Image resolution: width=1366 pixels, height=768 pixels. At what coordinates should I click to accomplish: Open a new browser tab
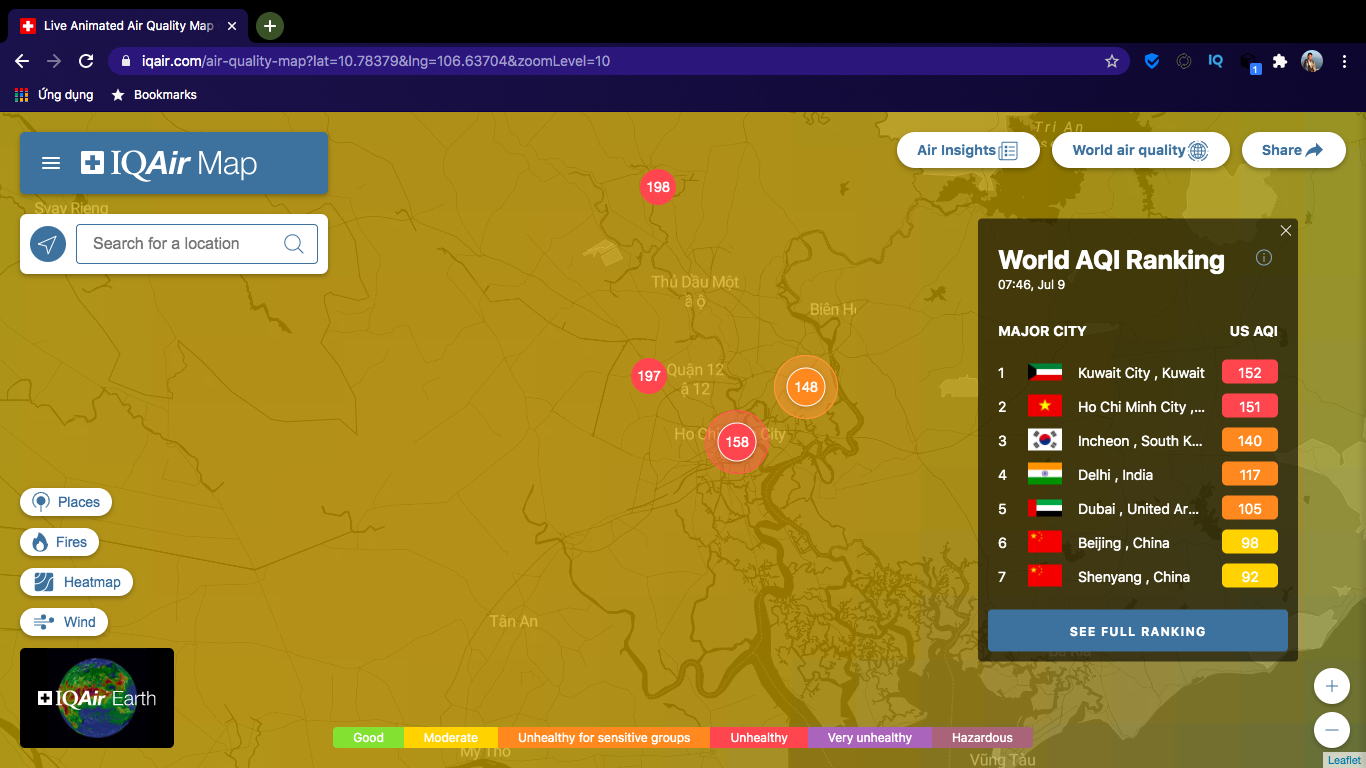(270, 26)
